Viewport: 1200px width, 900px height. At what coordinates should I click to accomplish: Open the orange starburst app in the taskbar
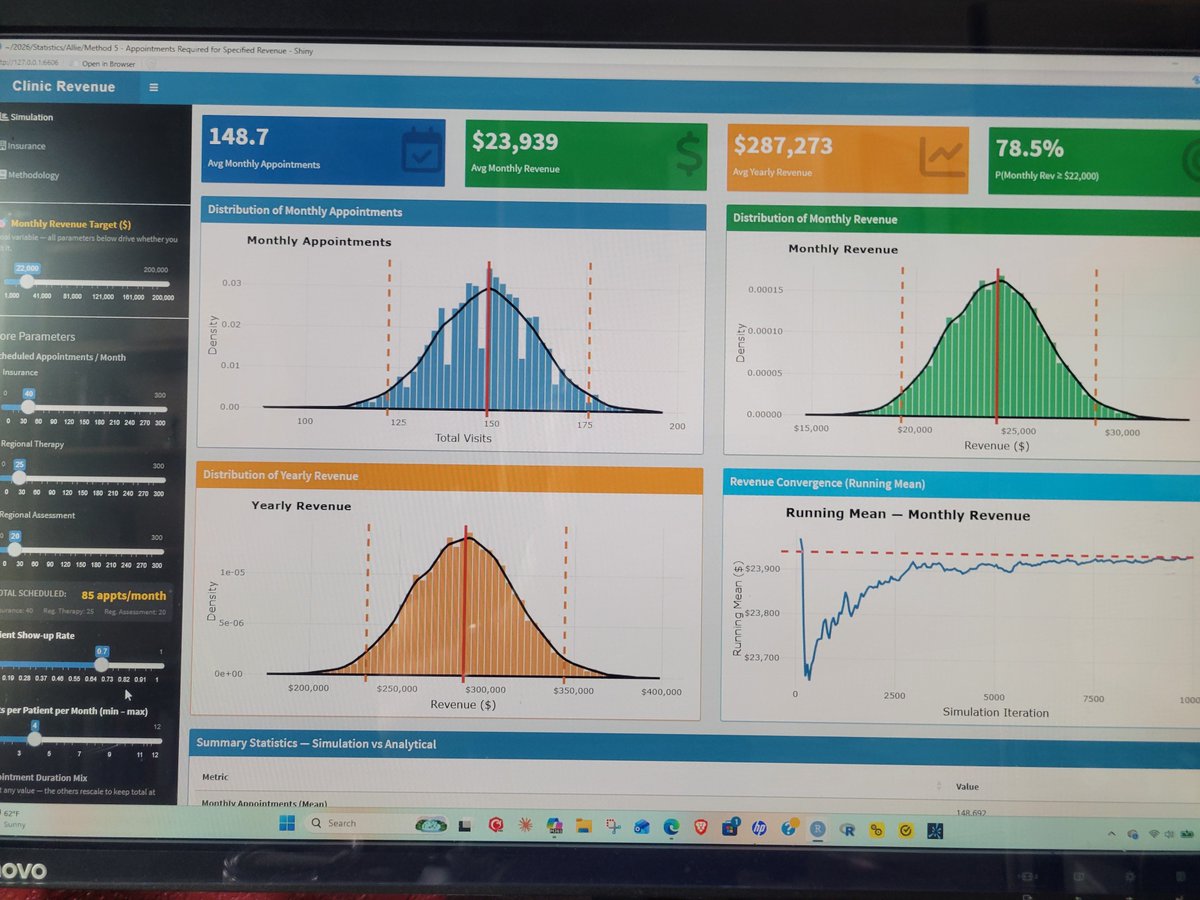point(525,825)
